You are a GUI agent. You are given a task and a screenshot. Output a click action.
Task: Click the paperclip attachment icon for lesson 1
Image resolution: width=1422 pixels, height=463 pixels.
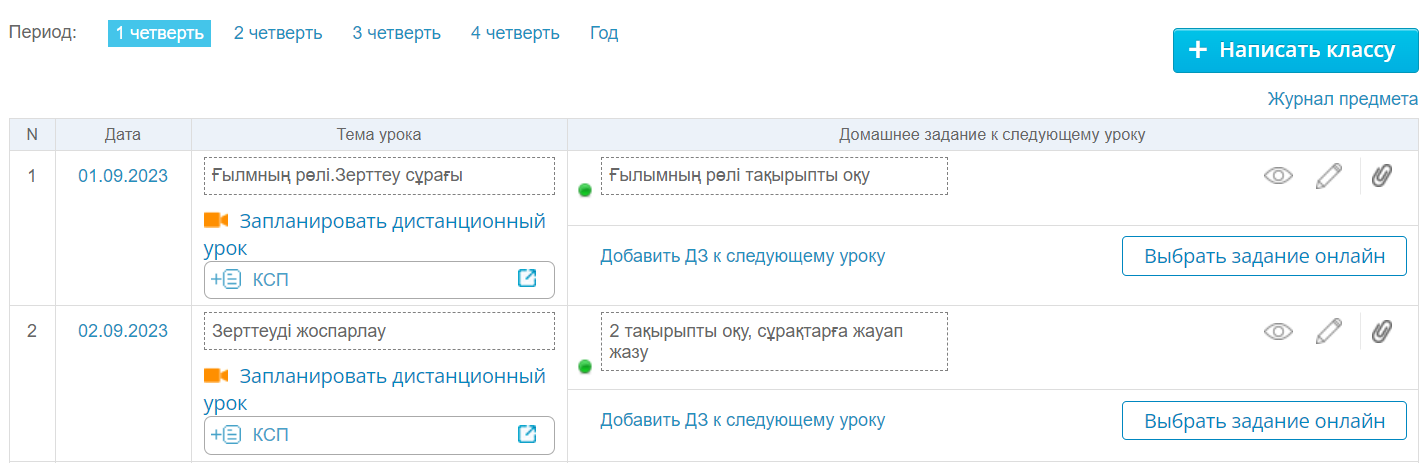(x=1381, y=176)
